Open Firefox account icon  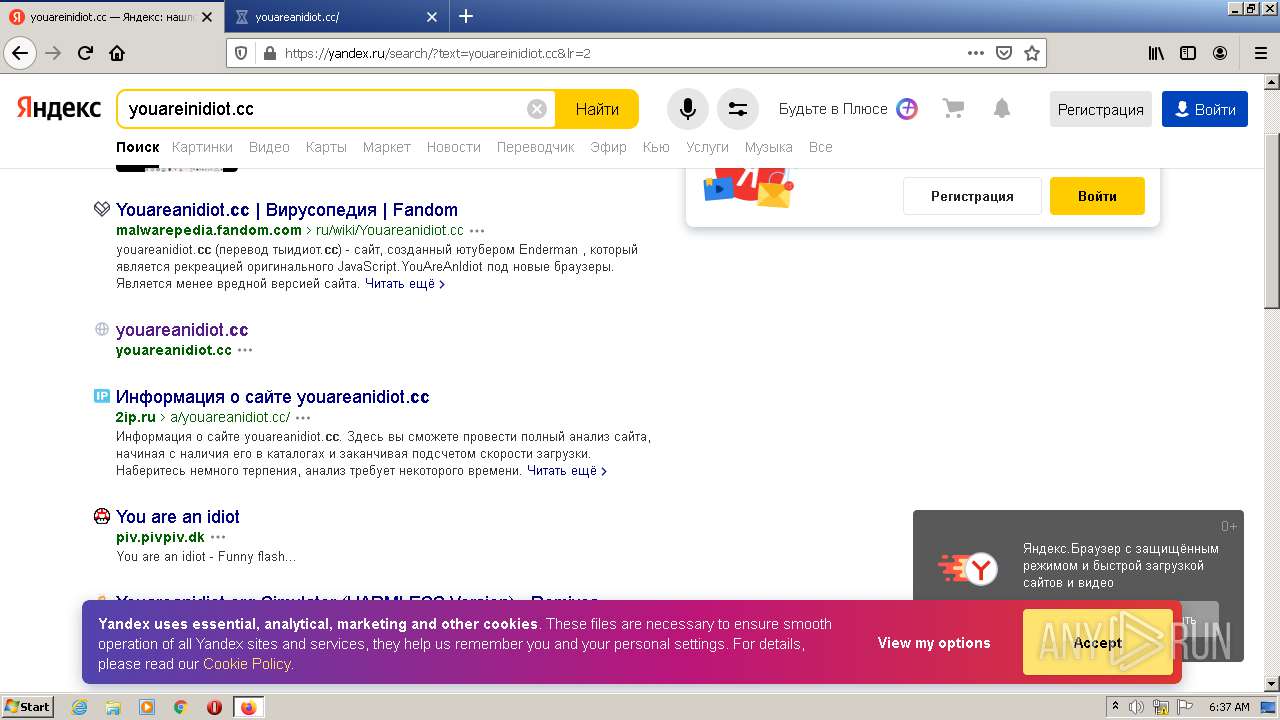pos(1220,53)
